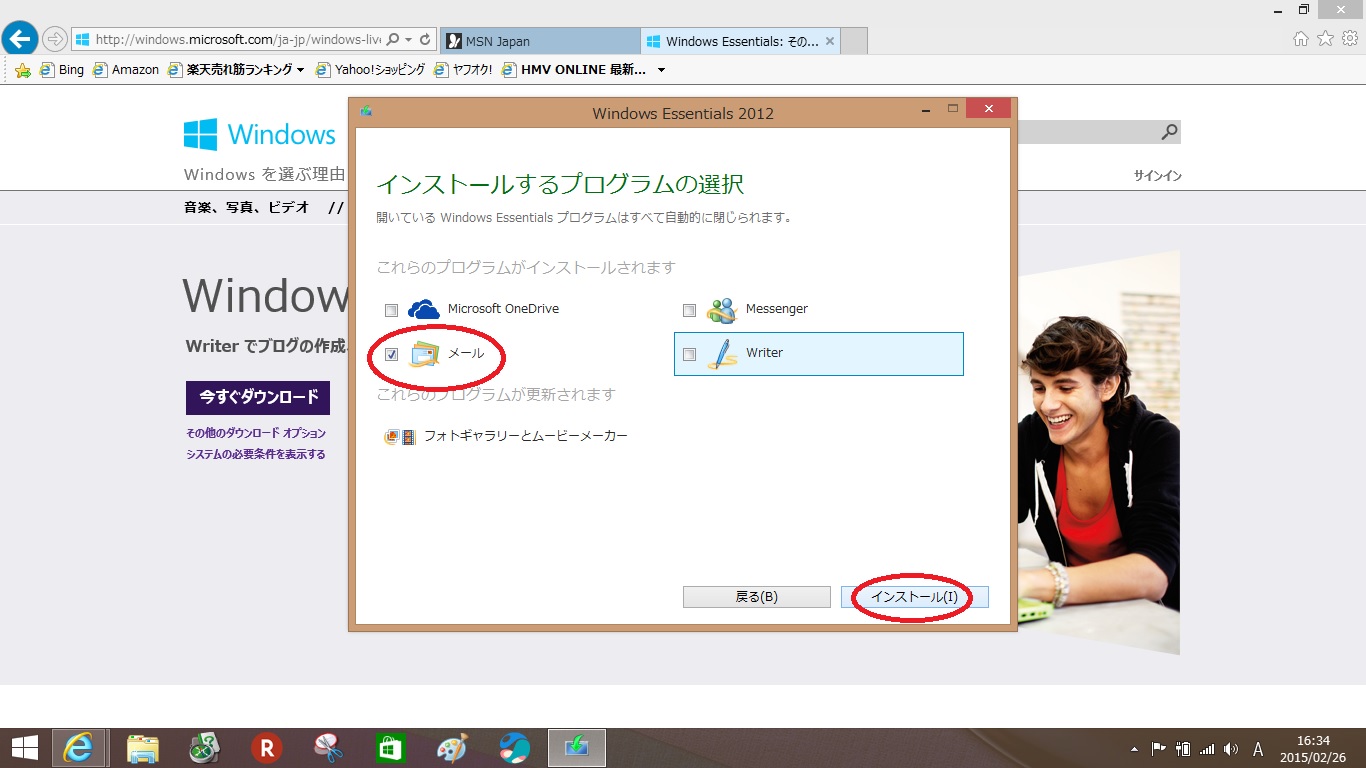Open その他のダウンロード オプション link
Image resolution: width=1366 pixels, height=768 pixels.
256,433
